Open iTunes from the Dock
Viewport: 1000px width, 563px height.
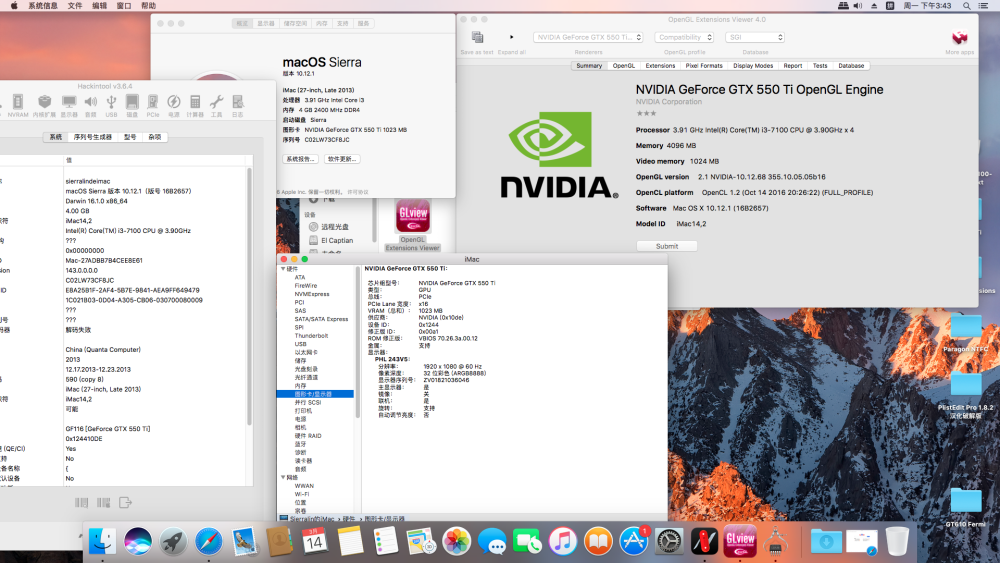tap(562, 541)
